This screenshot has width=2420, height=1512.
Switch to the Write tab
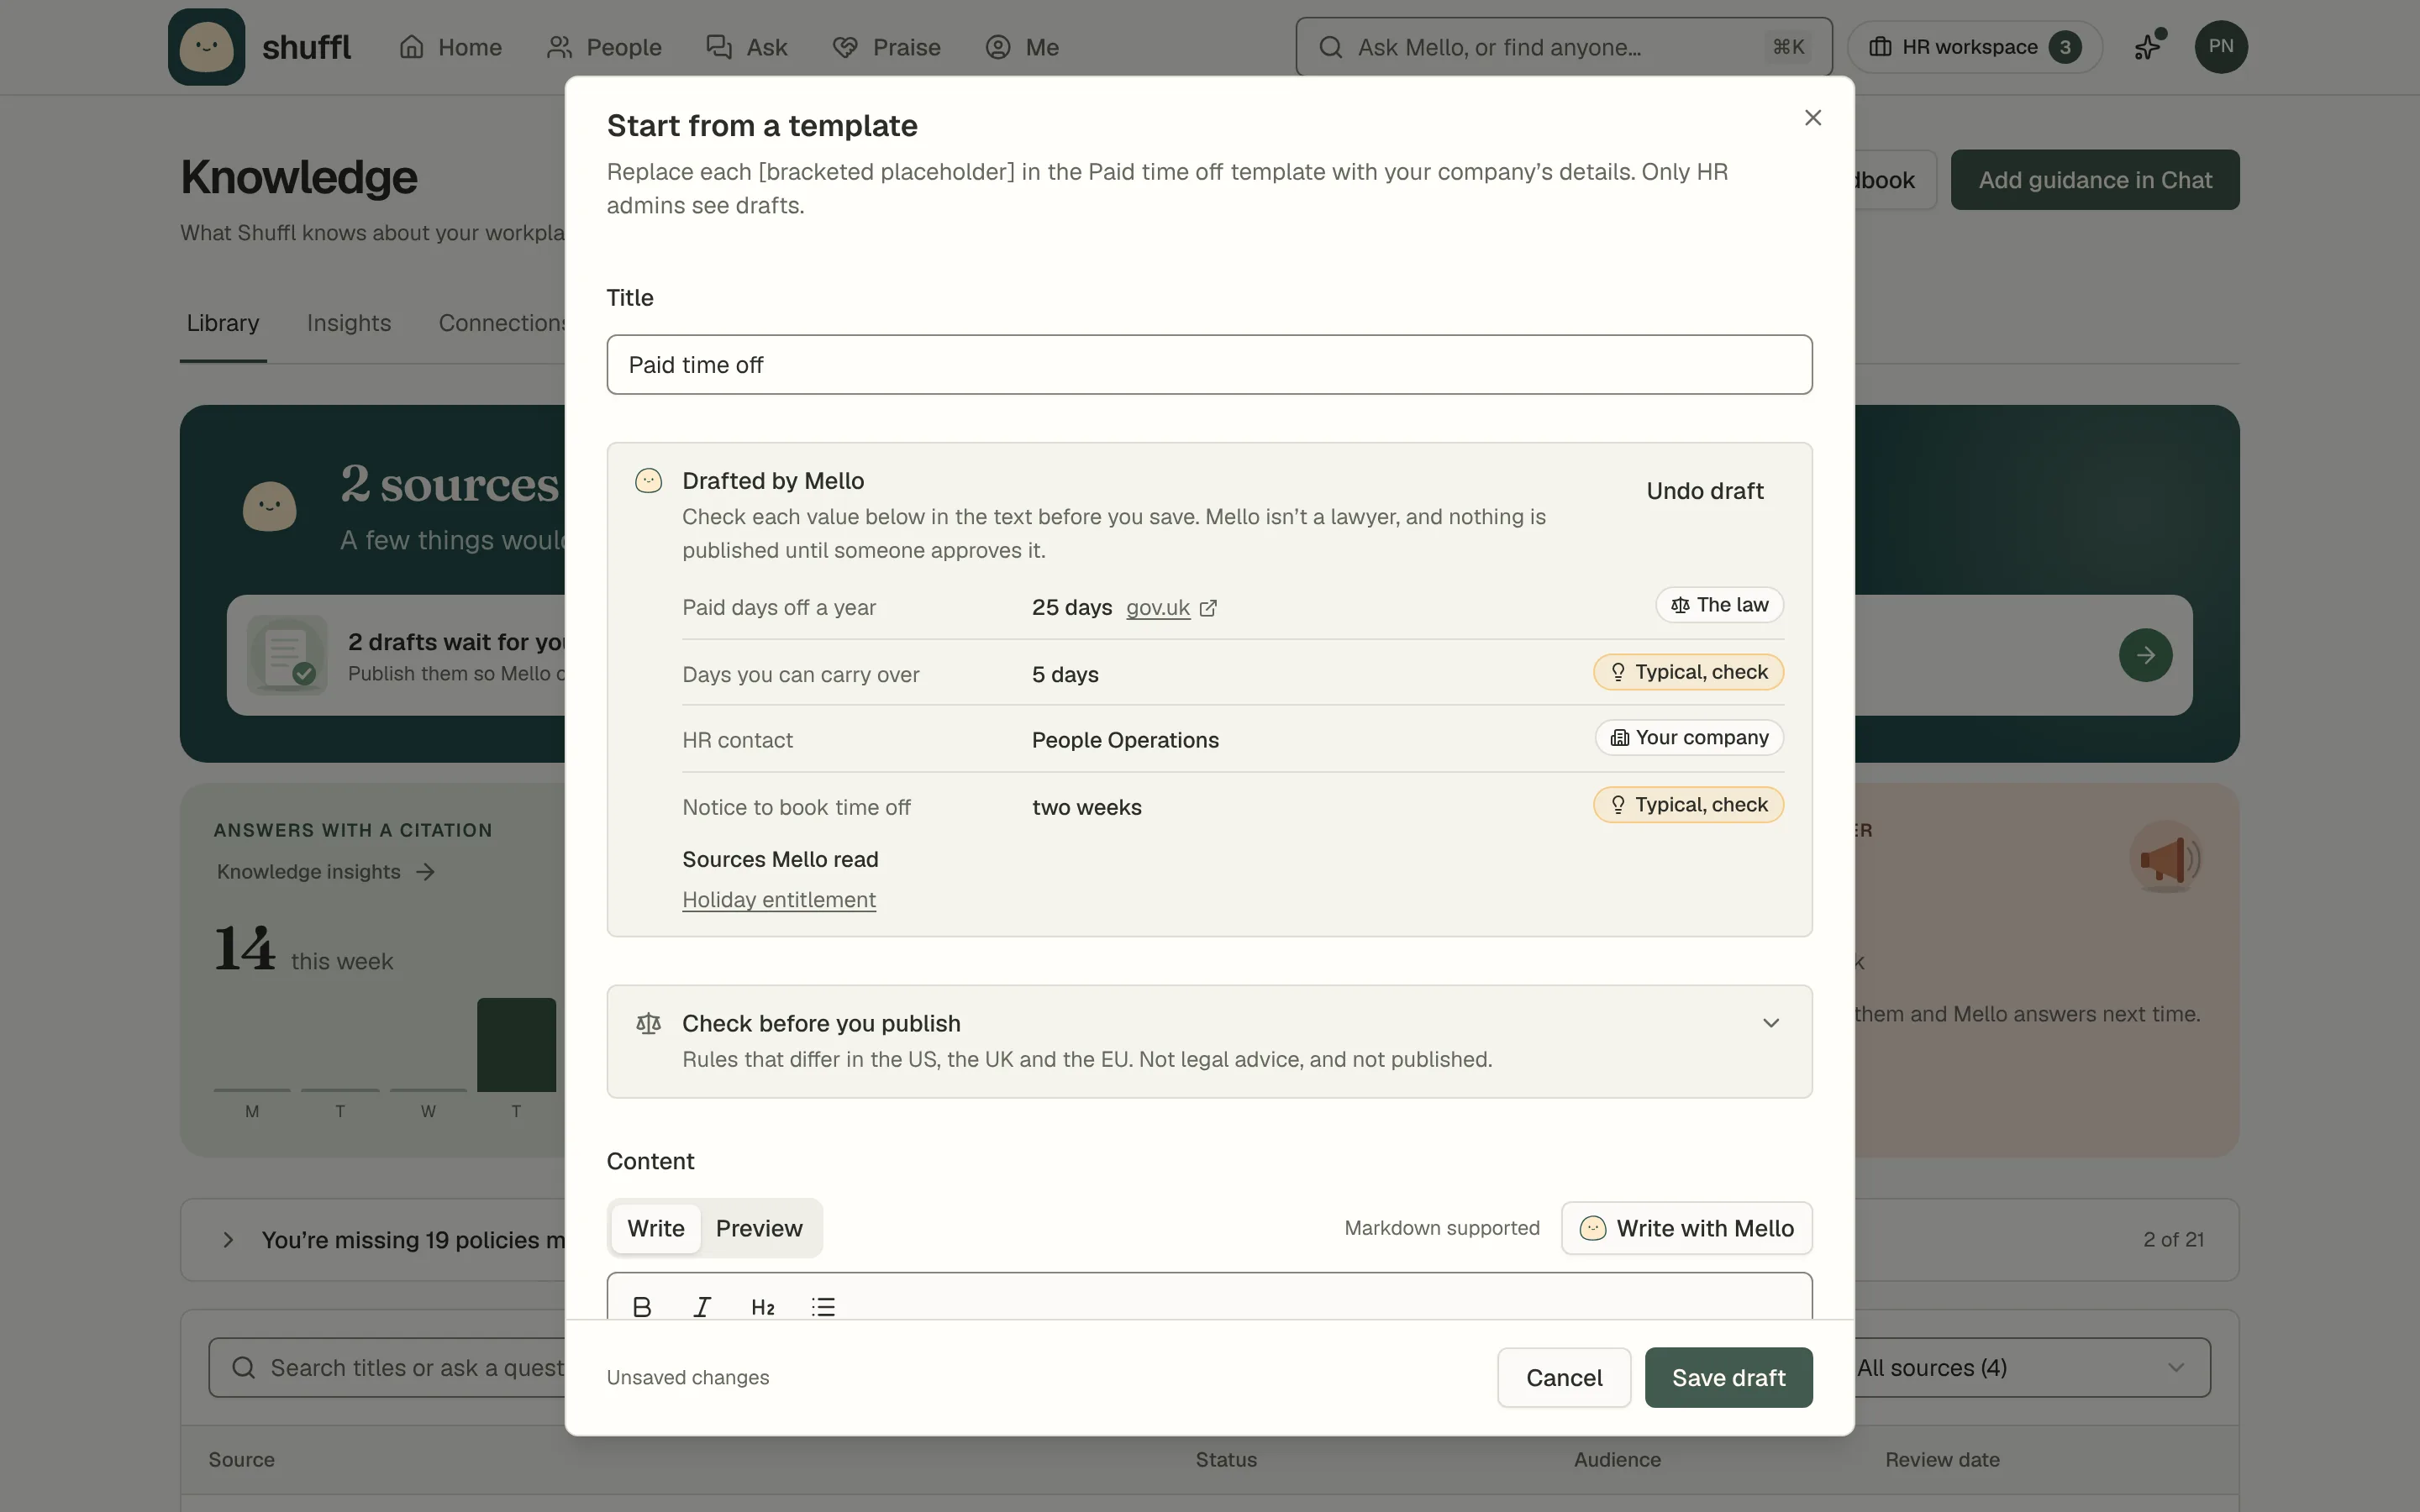pyautogui.click(x=655, y=1228)
